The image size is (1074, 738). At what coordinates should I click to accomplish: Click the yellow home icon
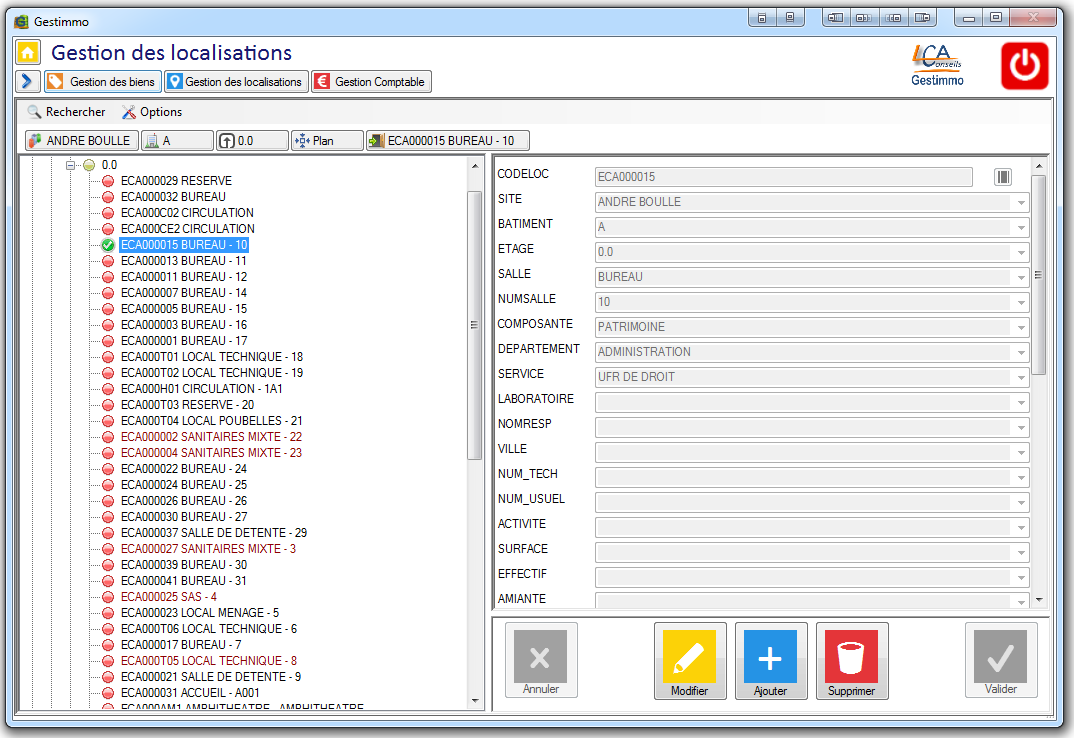[28, 52]
